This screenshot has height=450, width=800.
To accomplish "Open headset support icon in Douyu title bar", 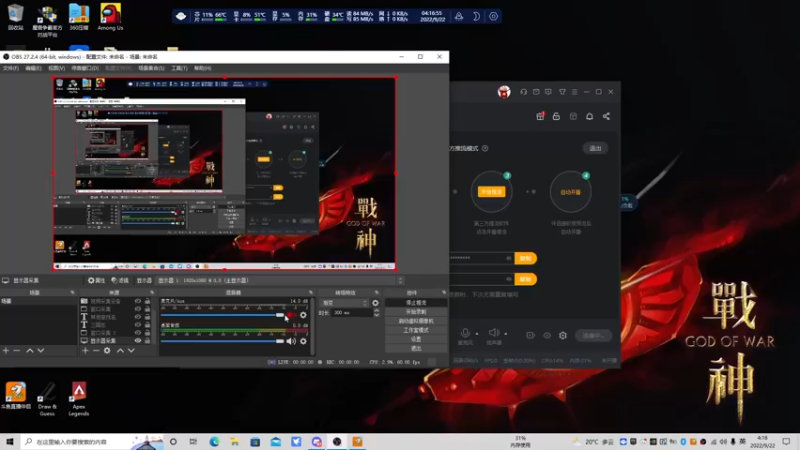I will tap(523, 92).
